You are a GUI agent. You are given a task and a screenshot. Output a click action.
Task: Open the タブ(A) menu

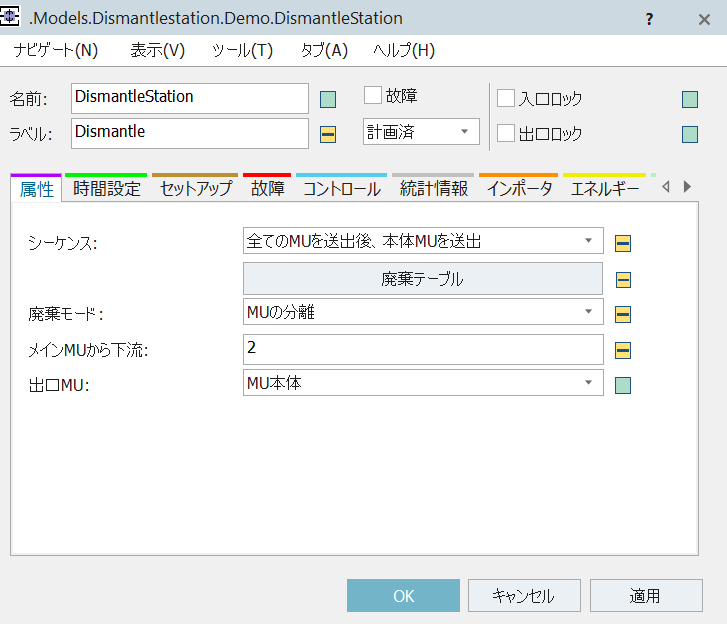coord(324,50)
